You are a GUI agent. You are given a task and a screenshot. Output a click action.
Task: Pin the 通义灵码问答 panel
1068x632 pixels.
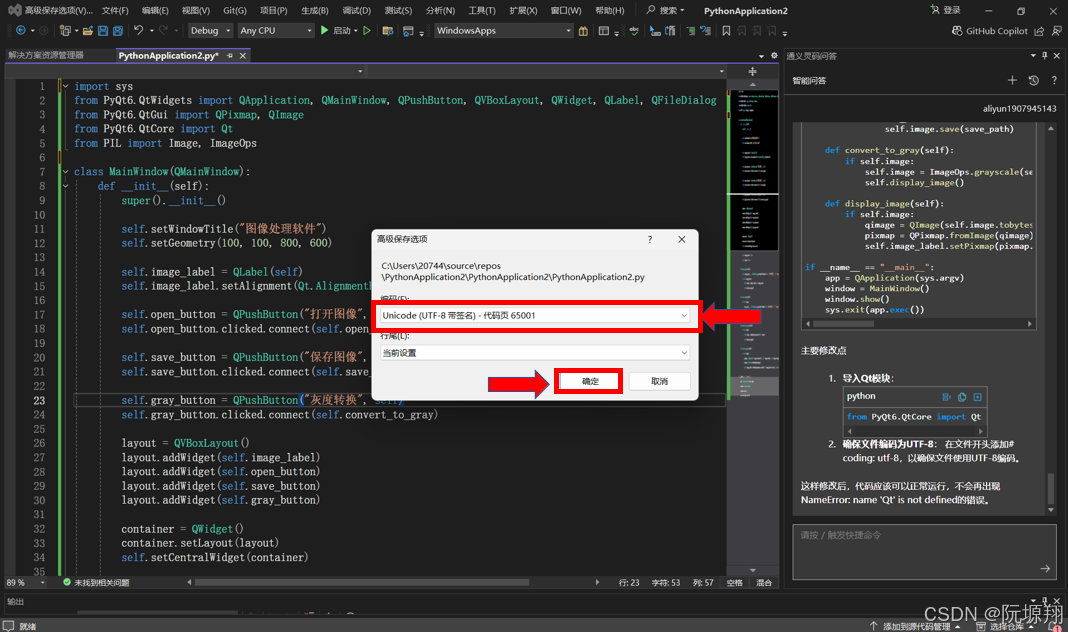[x=1045, y=56]
